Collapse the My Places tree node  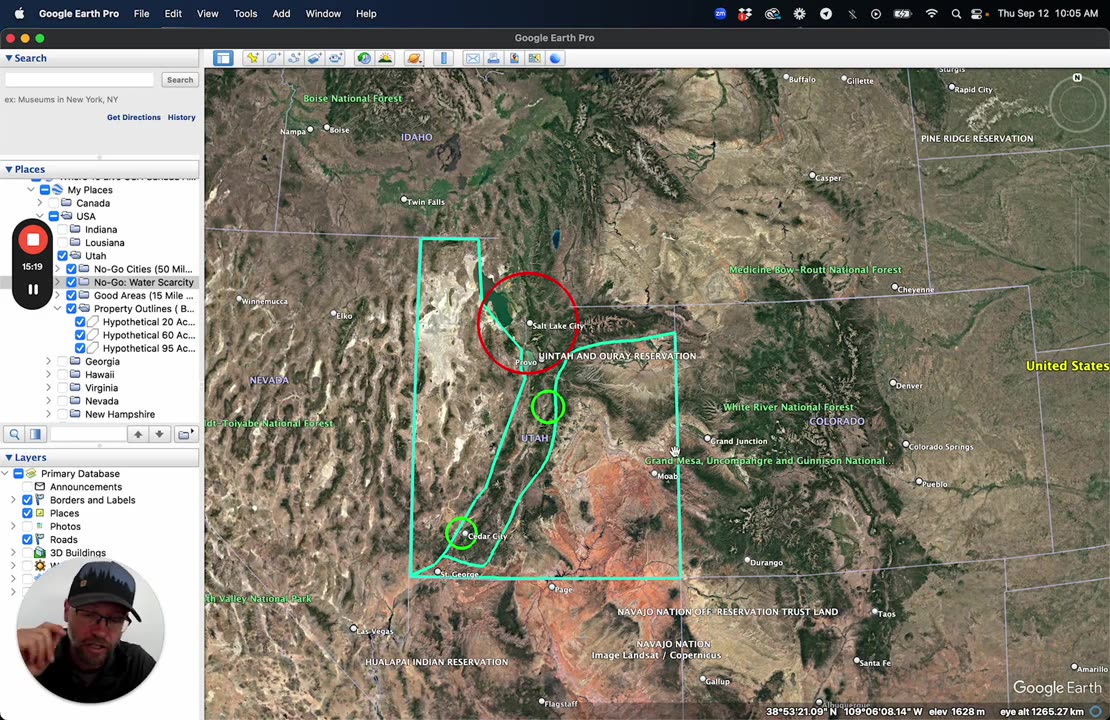(31, 190)
